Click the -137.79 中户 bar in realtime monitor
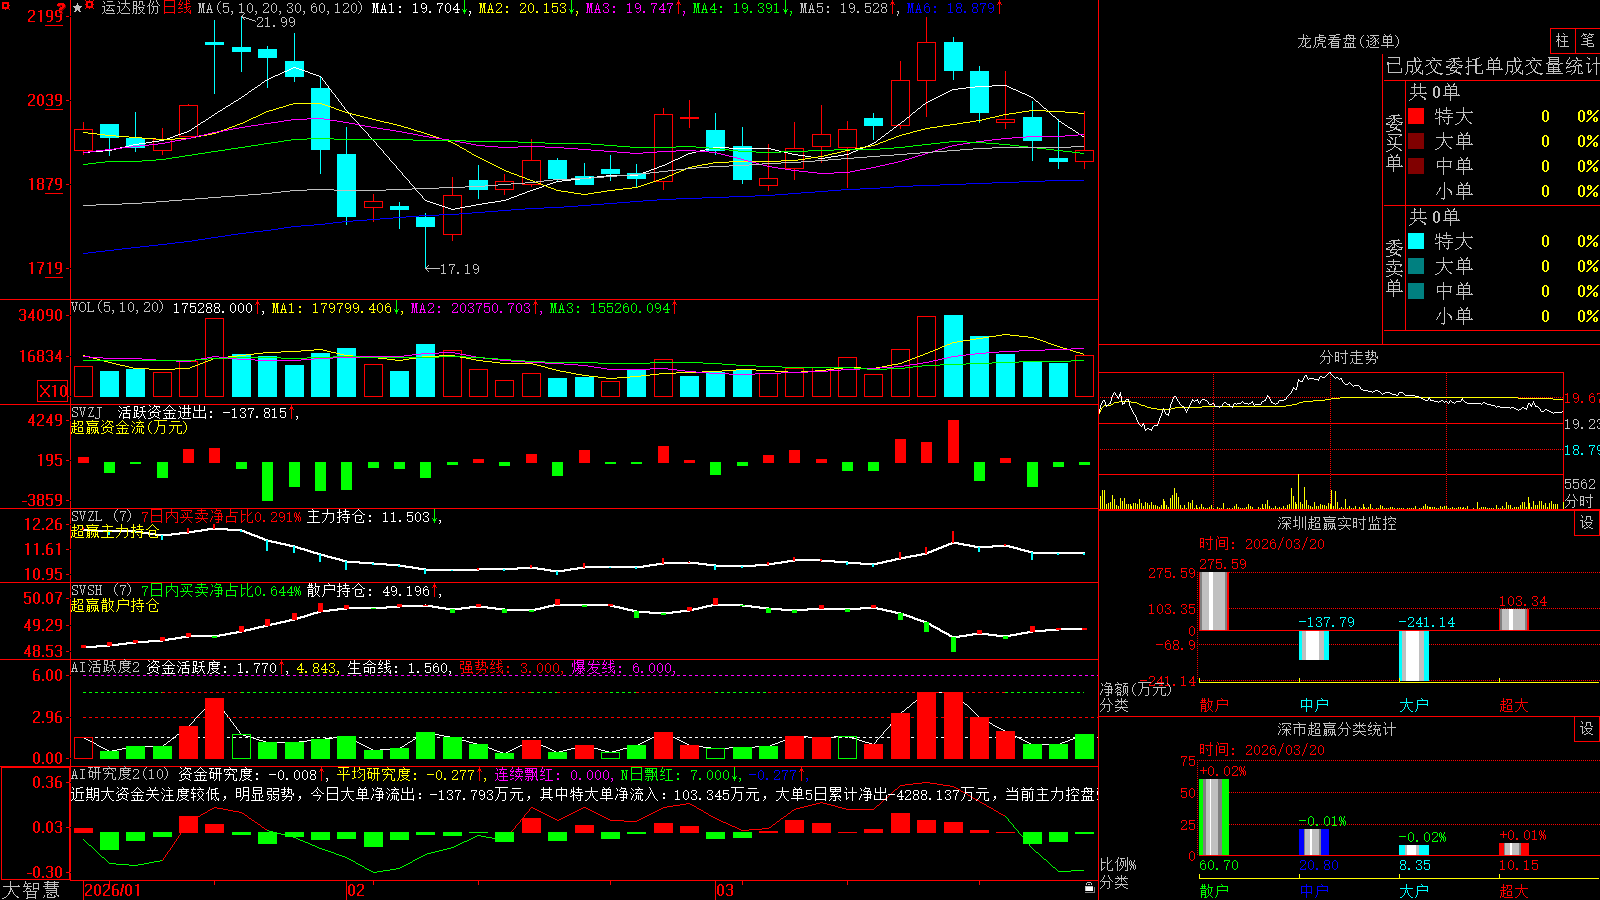This screenshot has width=1600, height=900. click(x=1314, y=645)
